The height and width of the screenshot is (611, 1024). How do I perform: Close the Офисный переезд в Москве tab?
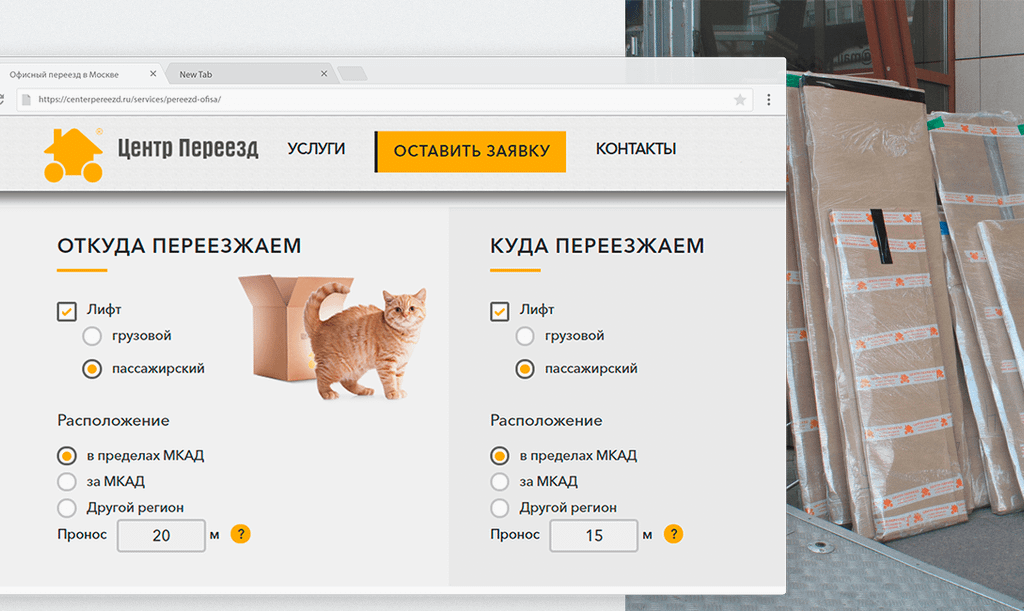coord(153,74)
